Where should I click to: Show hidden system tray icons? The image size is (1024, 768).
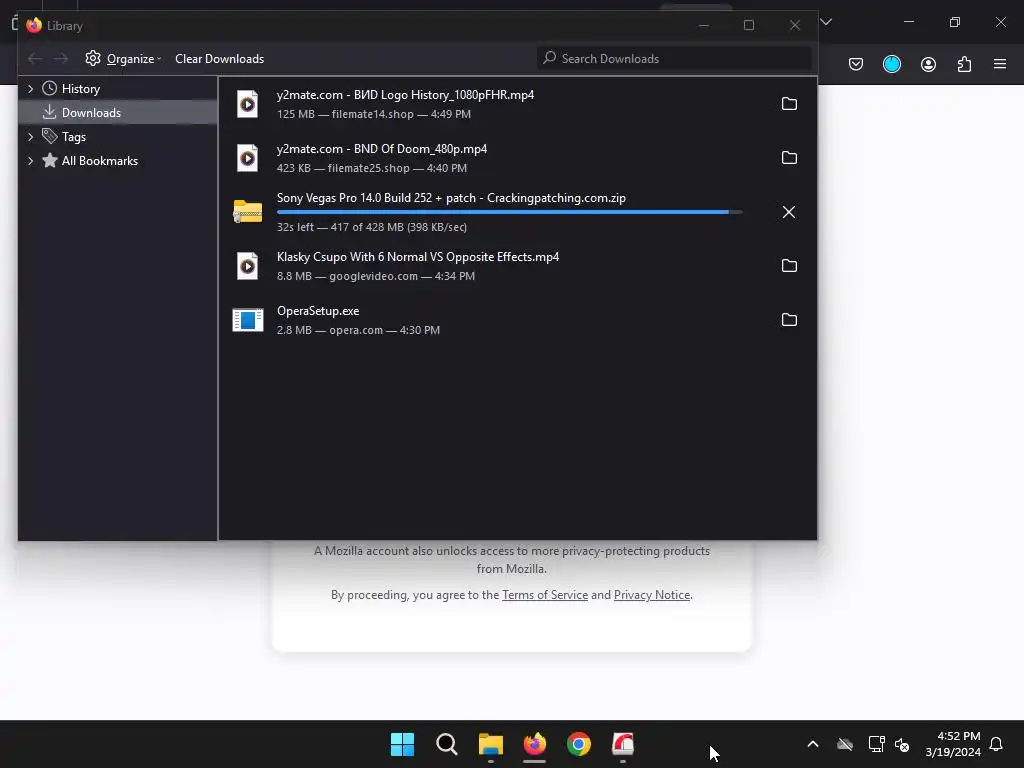pos(813,744)
